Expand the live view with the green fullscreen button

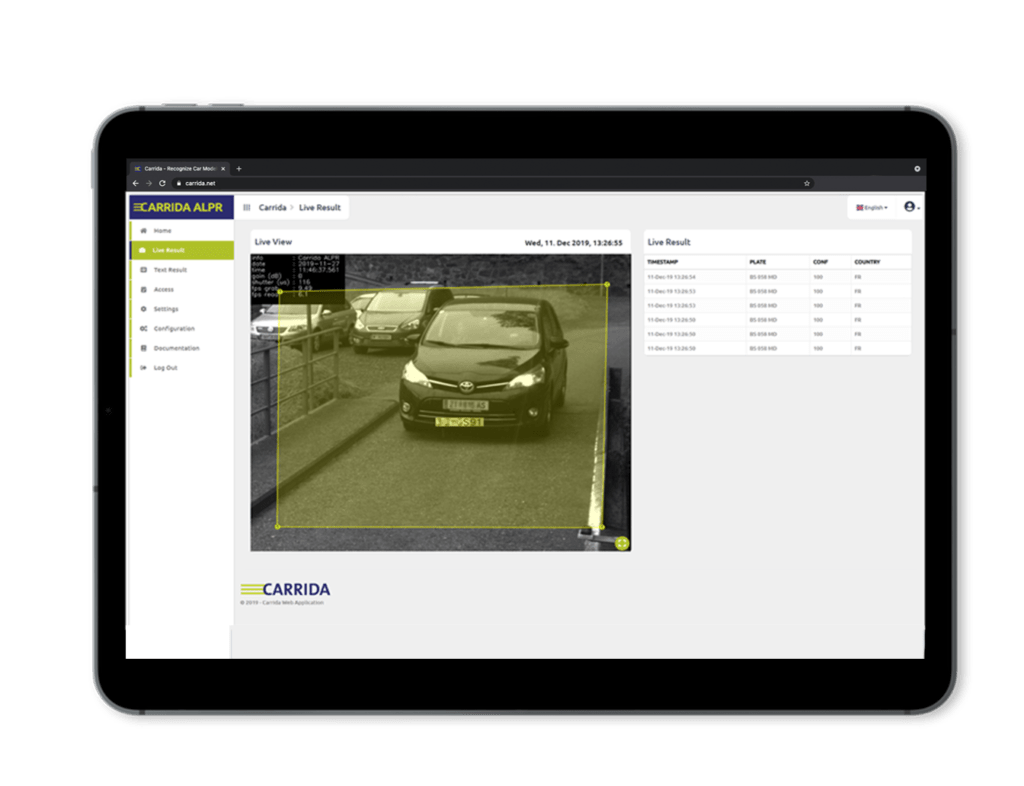[622, 543]
